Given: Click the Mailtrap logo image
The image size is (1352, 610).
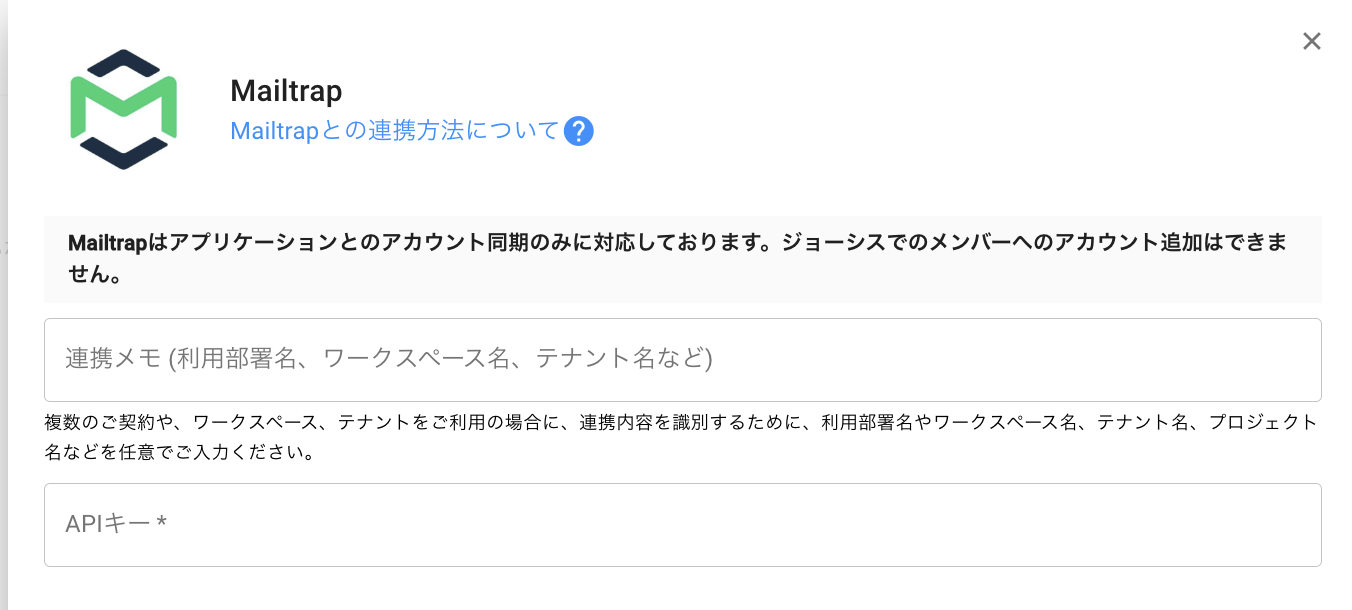Looking at the screenshot, I should (x=123, y=109).
